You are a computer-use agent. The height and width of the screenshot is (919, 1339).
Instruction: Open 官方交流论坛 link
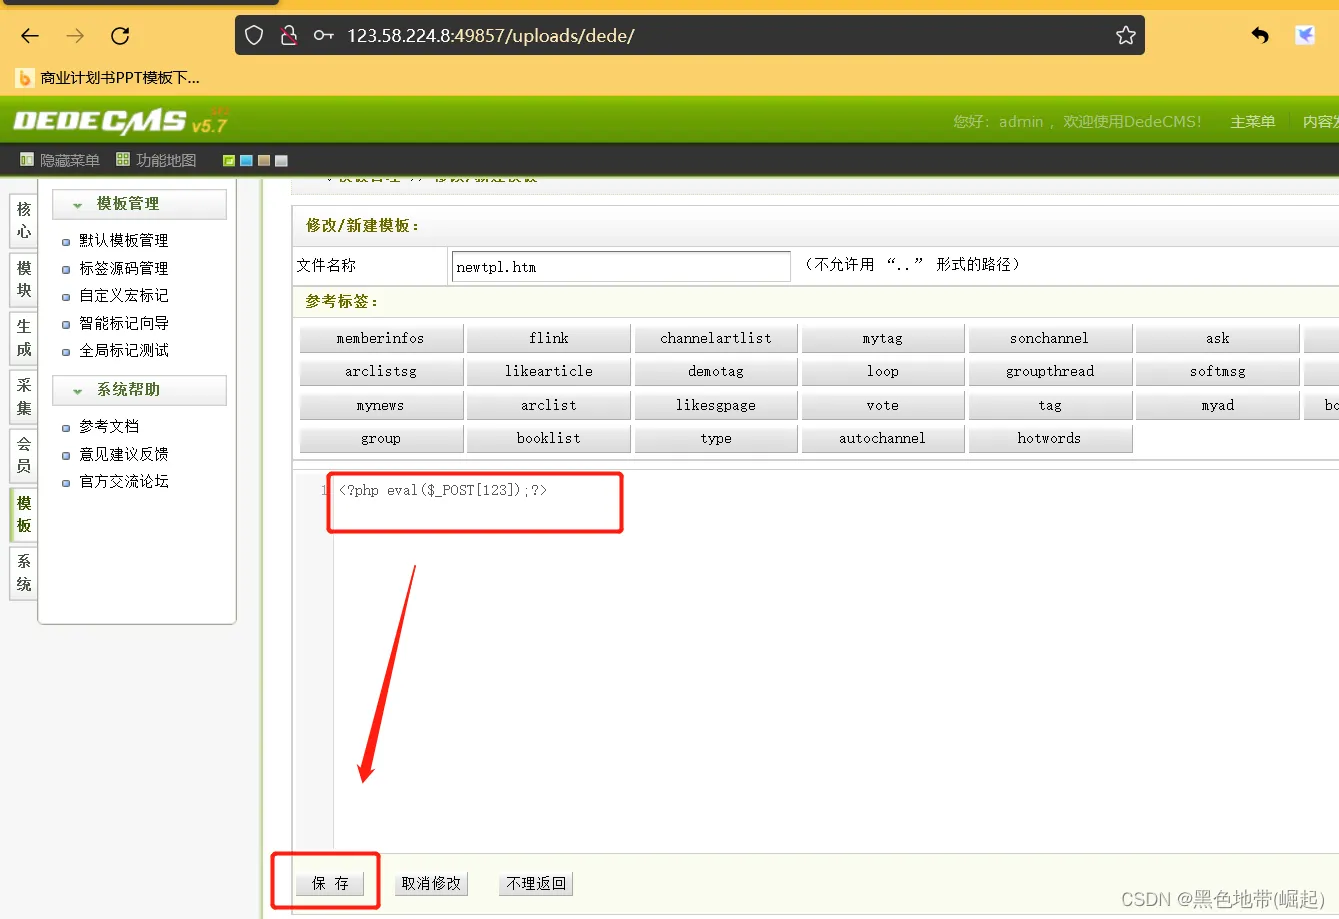point(124,482)
